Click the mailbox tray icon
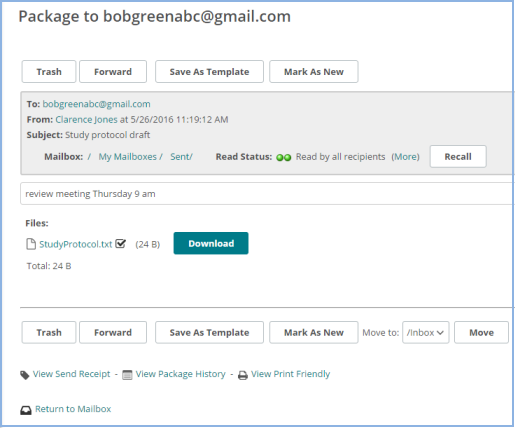515x428 pixels. (x=26, y=410)
